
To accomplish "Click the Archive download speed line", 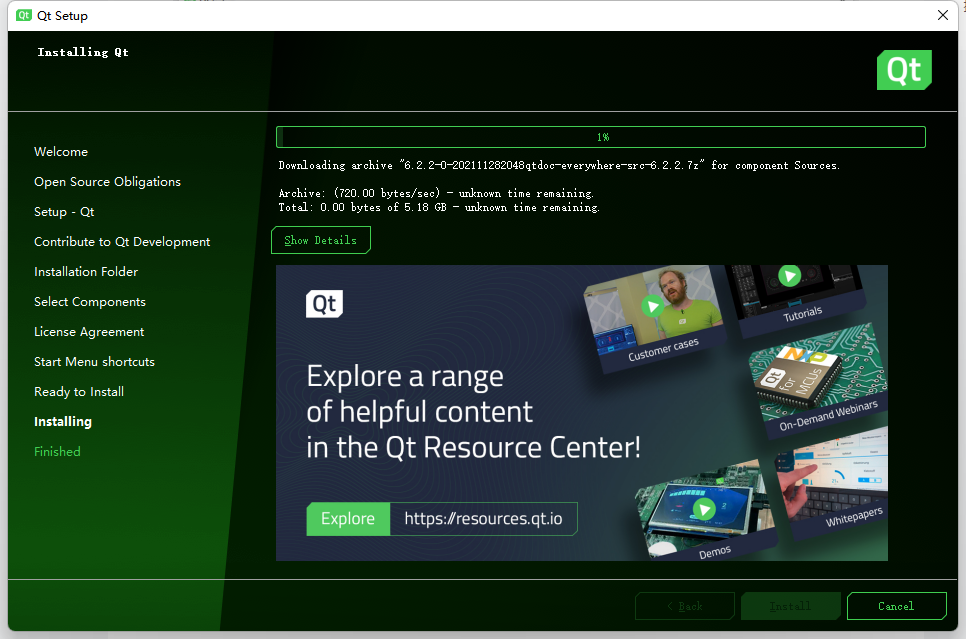I will (436, 193).
